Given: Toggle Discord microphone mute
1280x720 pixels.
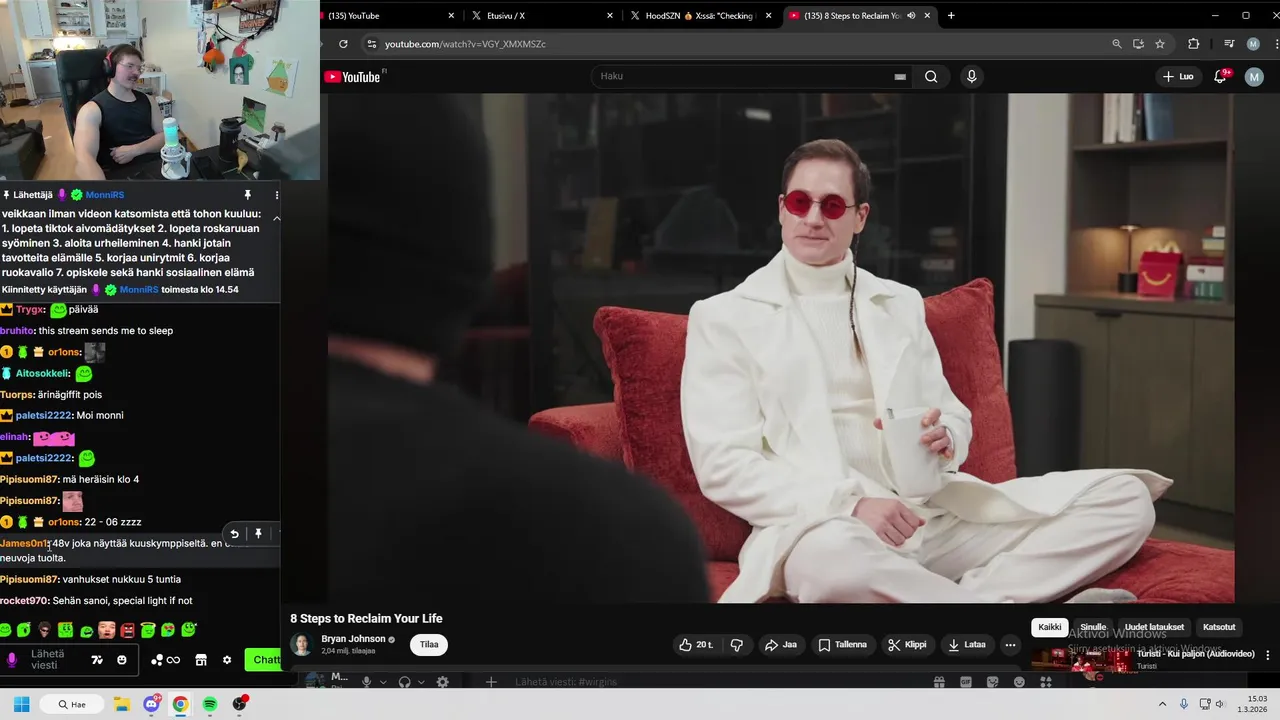Looking at the screenshot, I should tap(366, 682).
